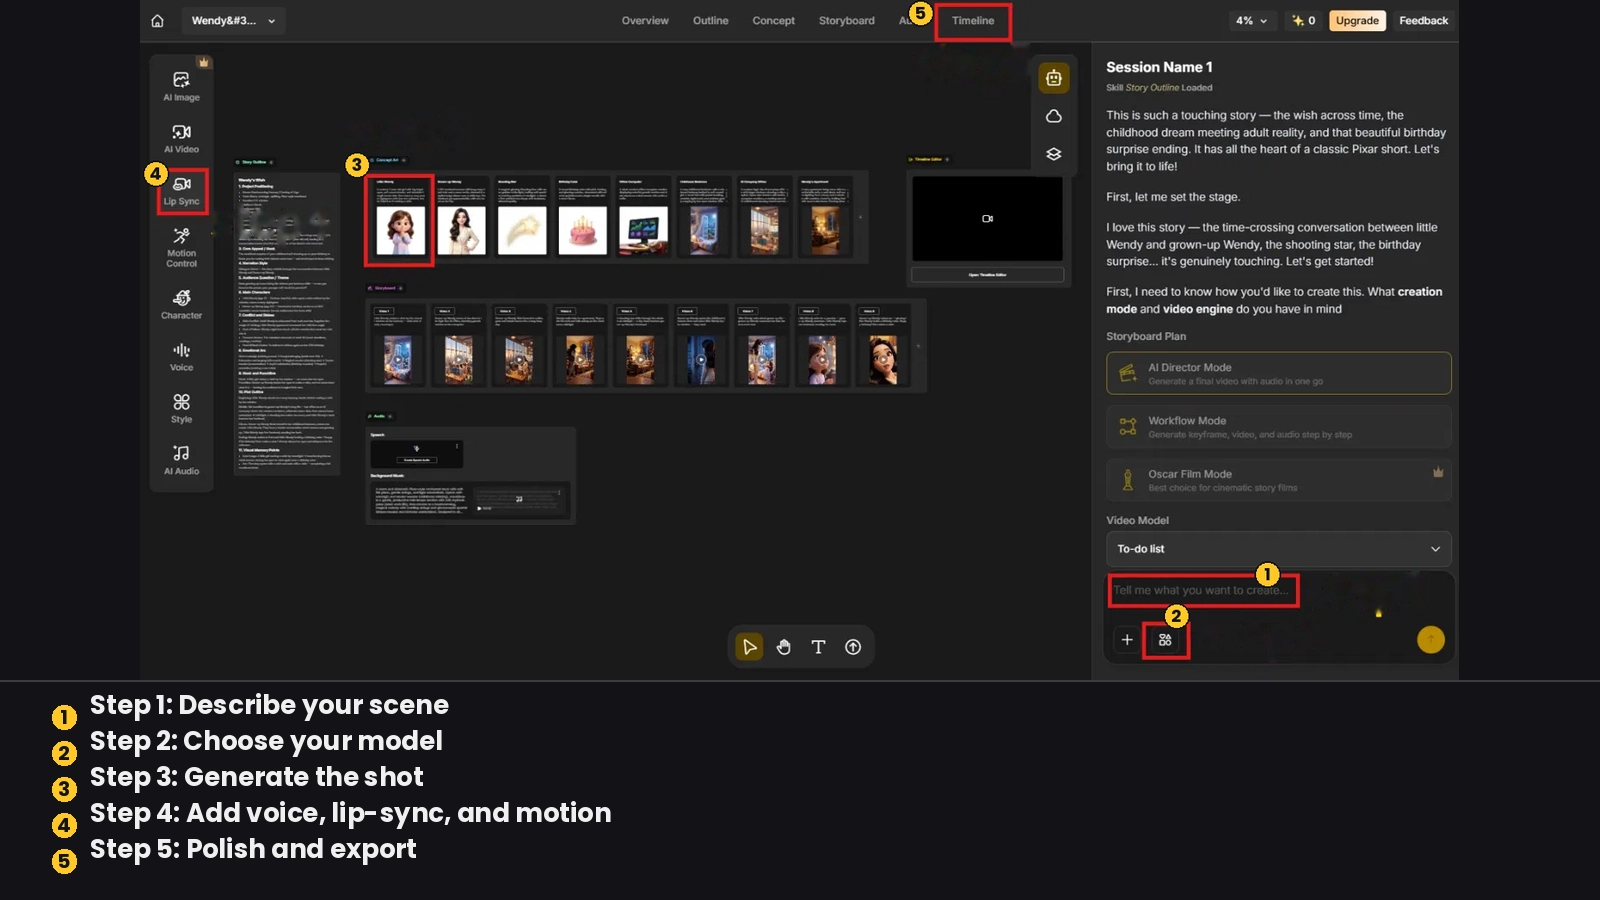Click the 'Session Name 1' title
Viewport: 1600px width, 900px height.
[1159, 67]
